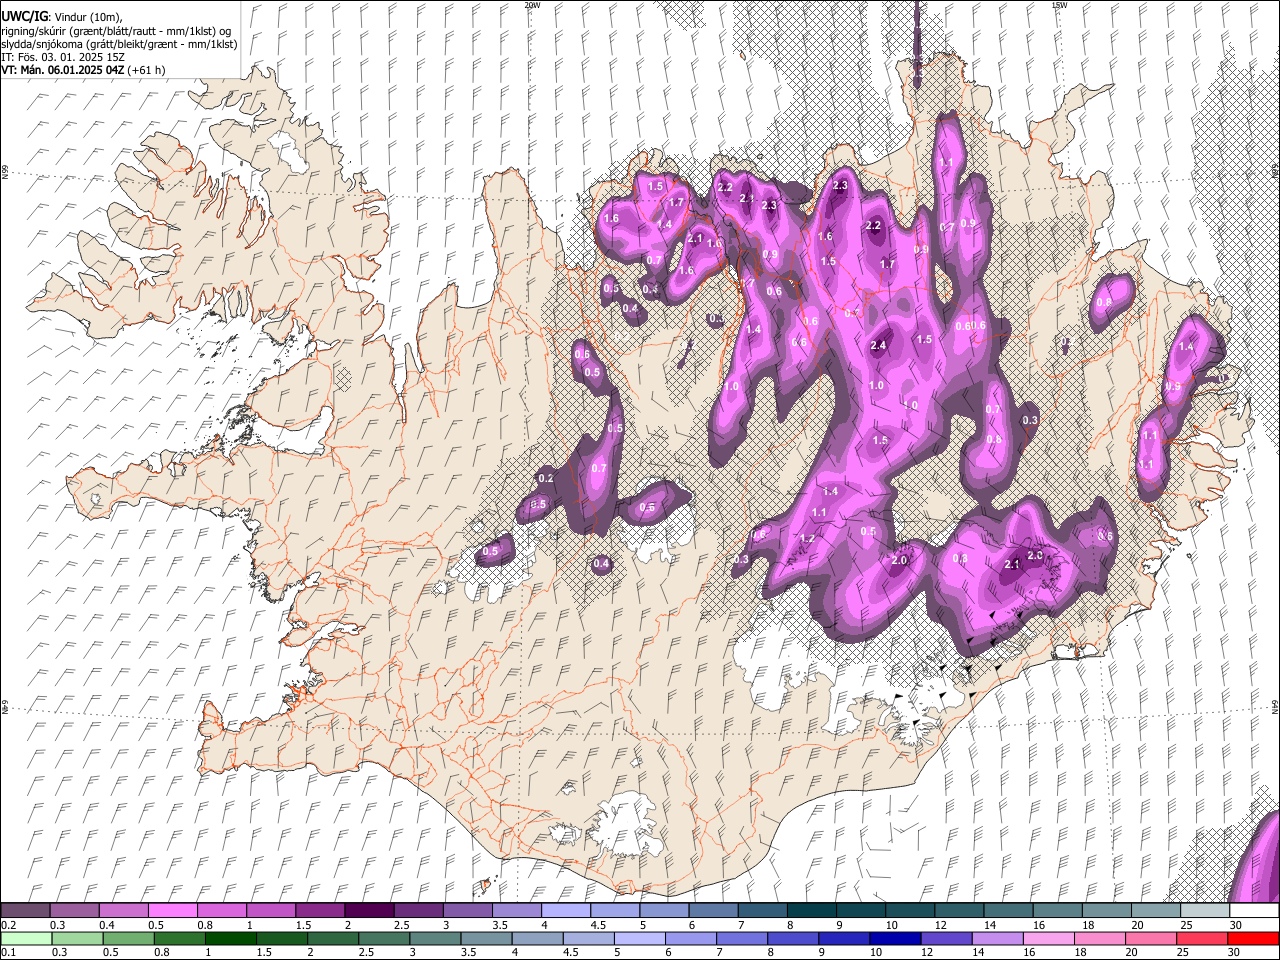Select the light lavender 4 swatch in upper legend
The image size is (1280, 960).
coord(565,910)
